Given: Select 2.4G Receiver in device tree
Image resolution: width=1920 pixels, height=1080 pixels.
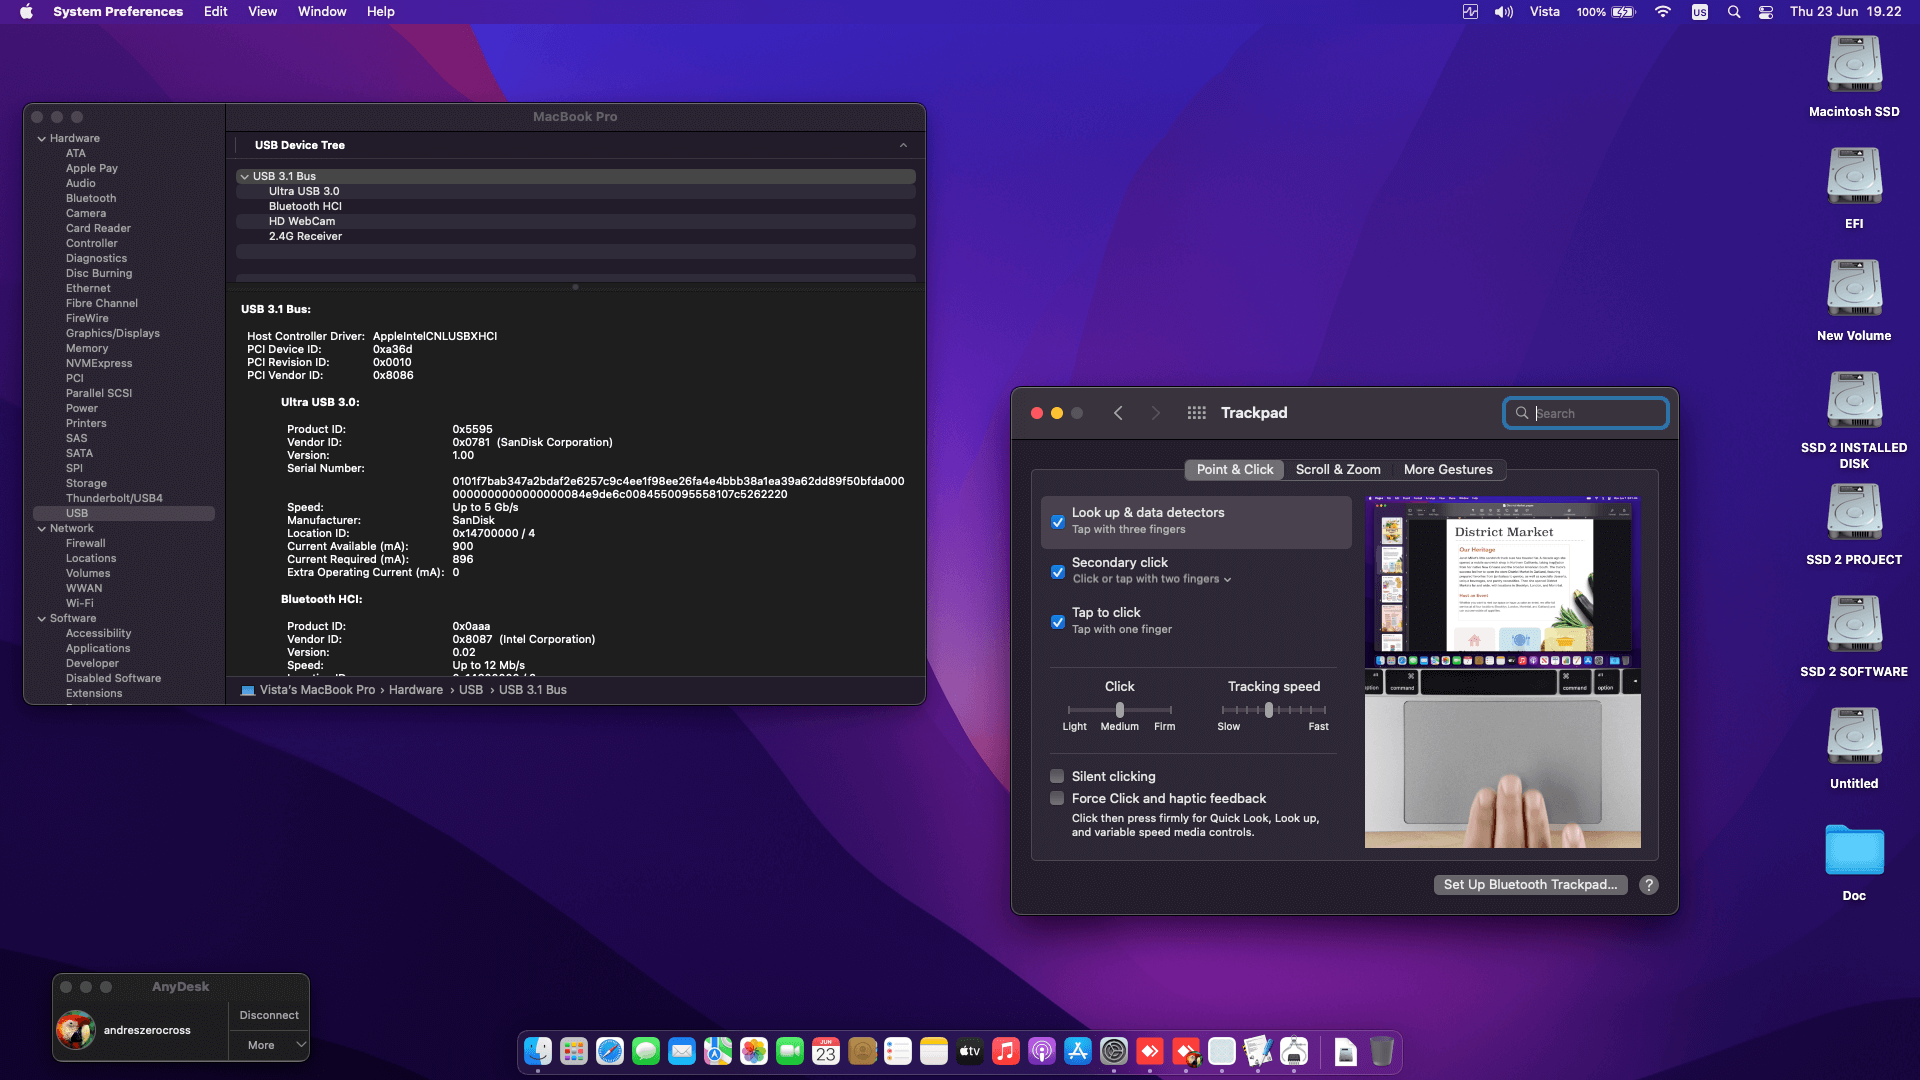Looking at the screenshot, I should point(575,236).
